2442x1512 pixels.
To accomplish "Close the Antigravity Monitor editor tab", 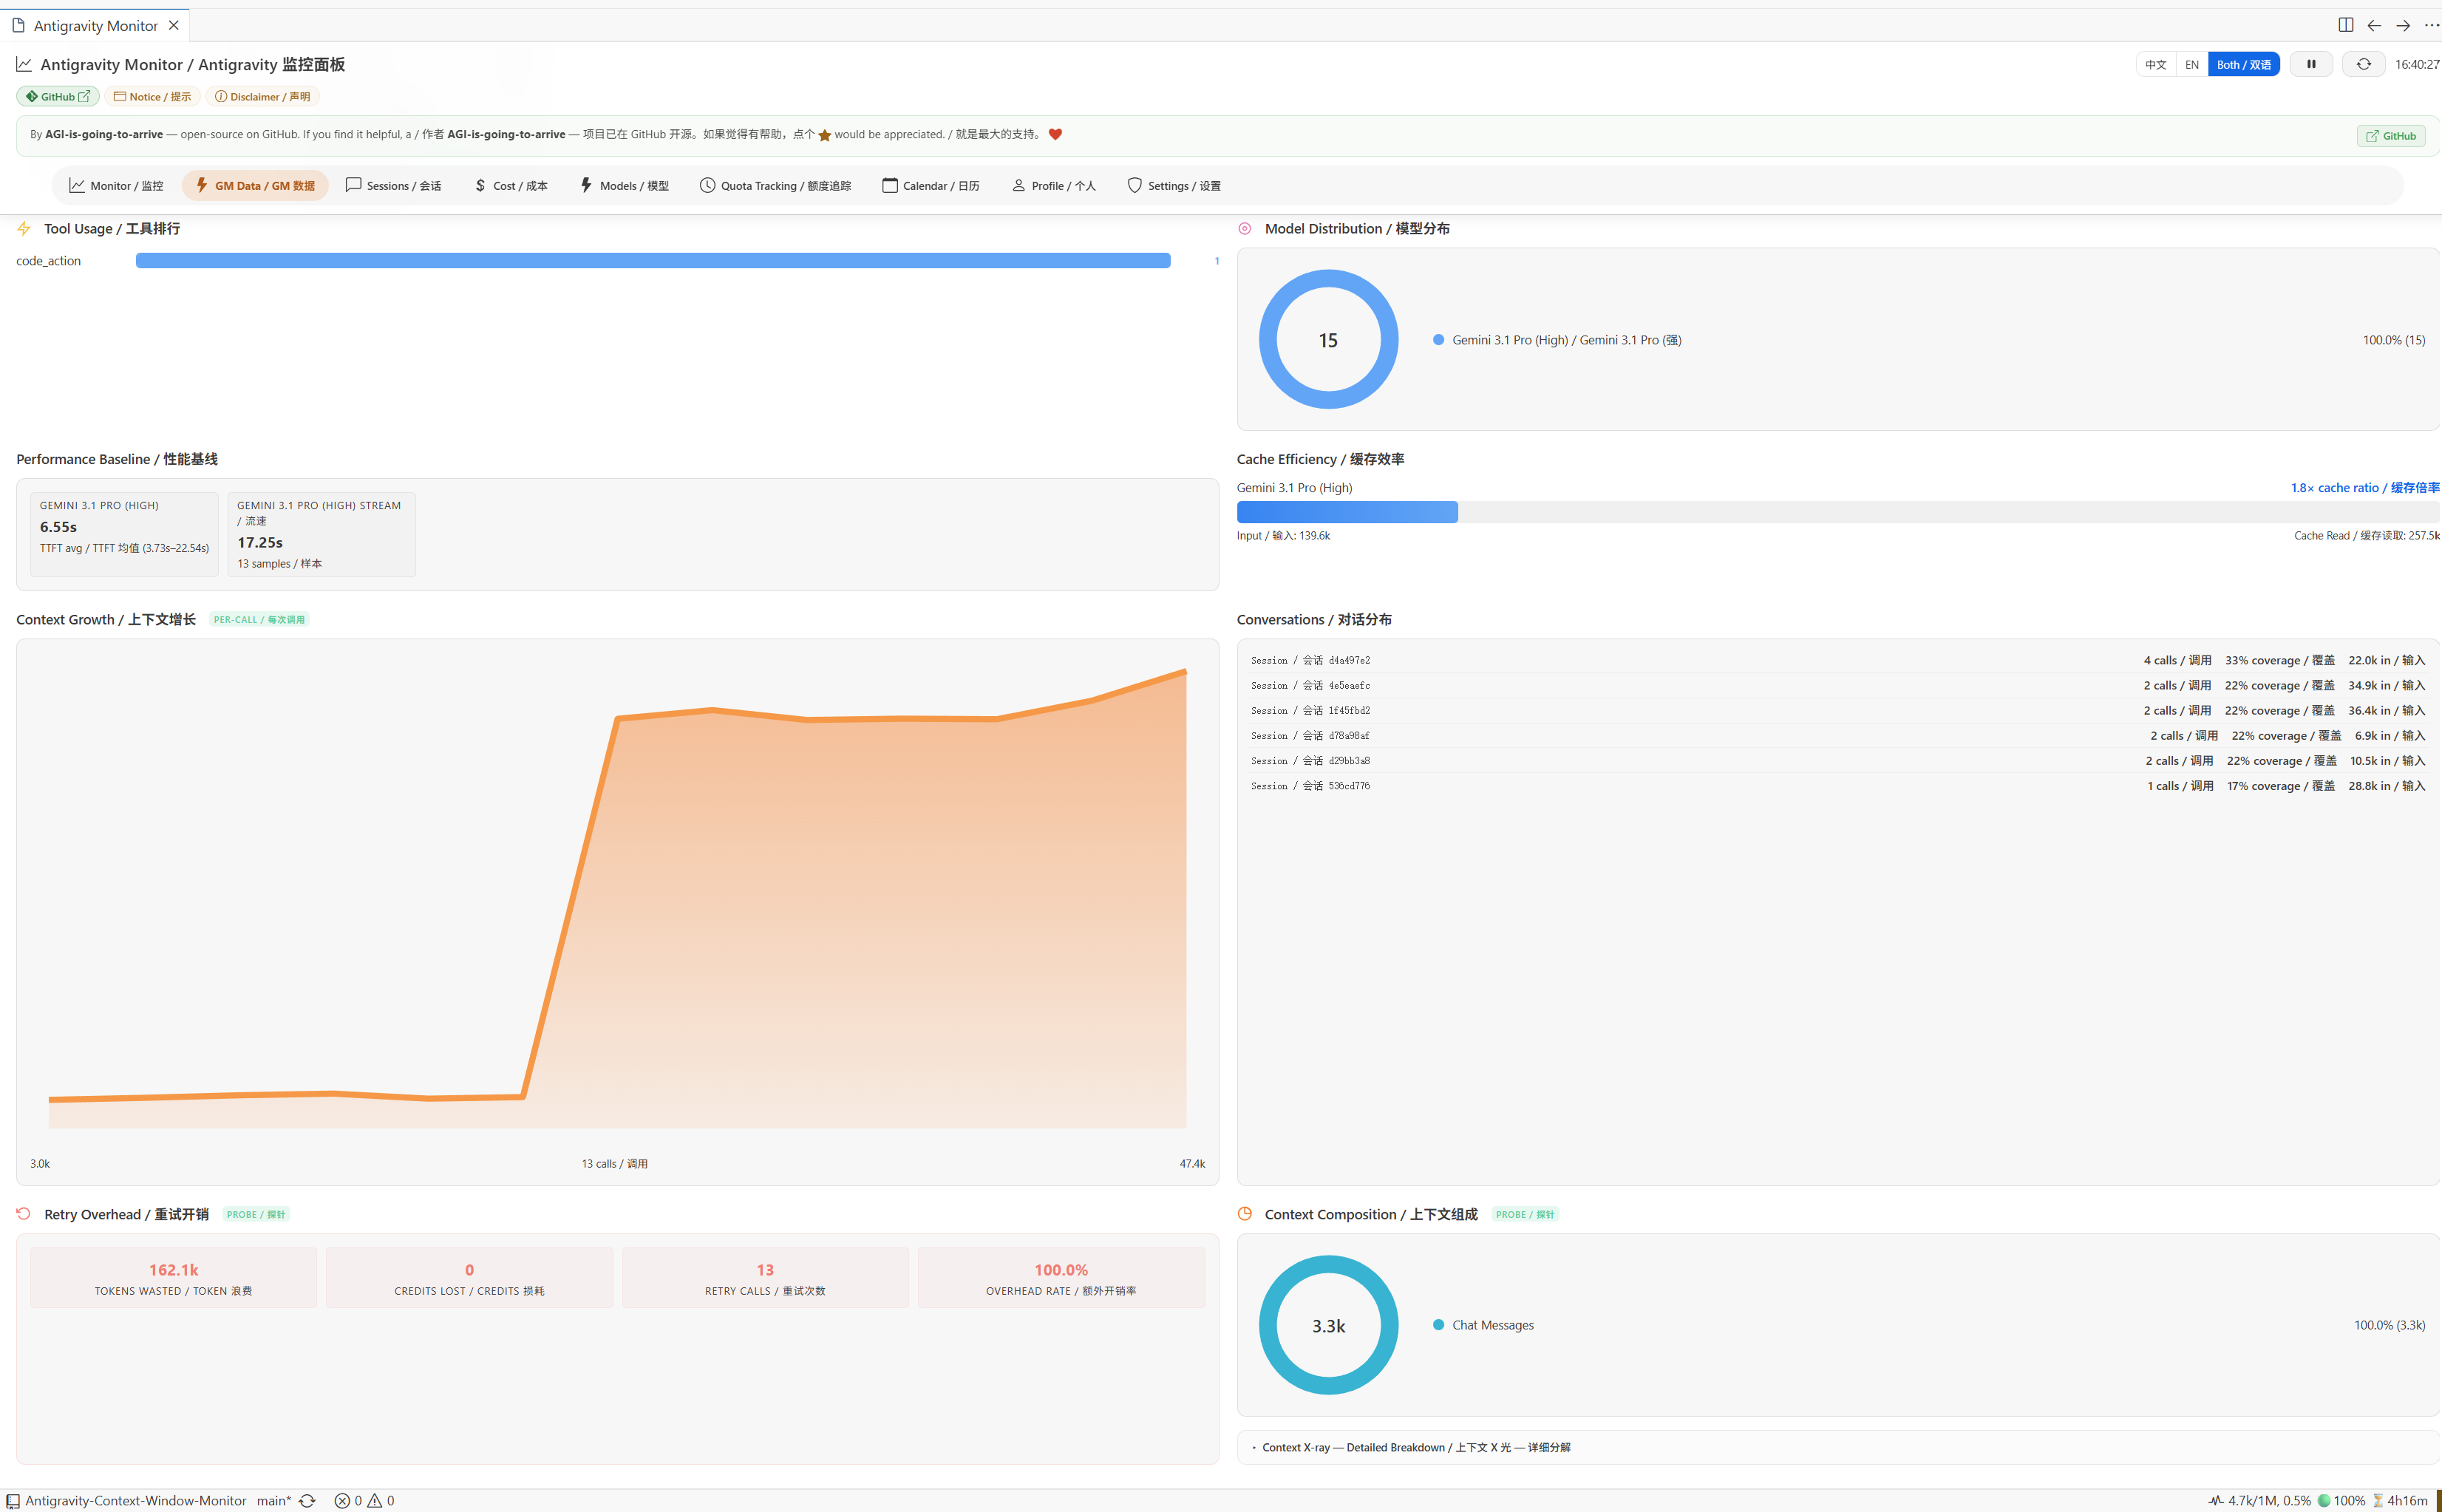I will coord(173,25).
